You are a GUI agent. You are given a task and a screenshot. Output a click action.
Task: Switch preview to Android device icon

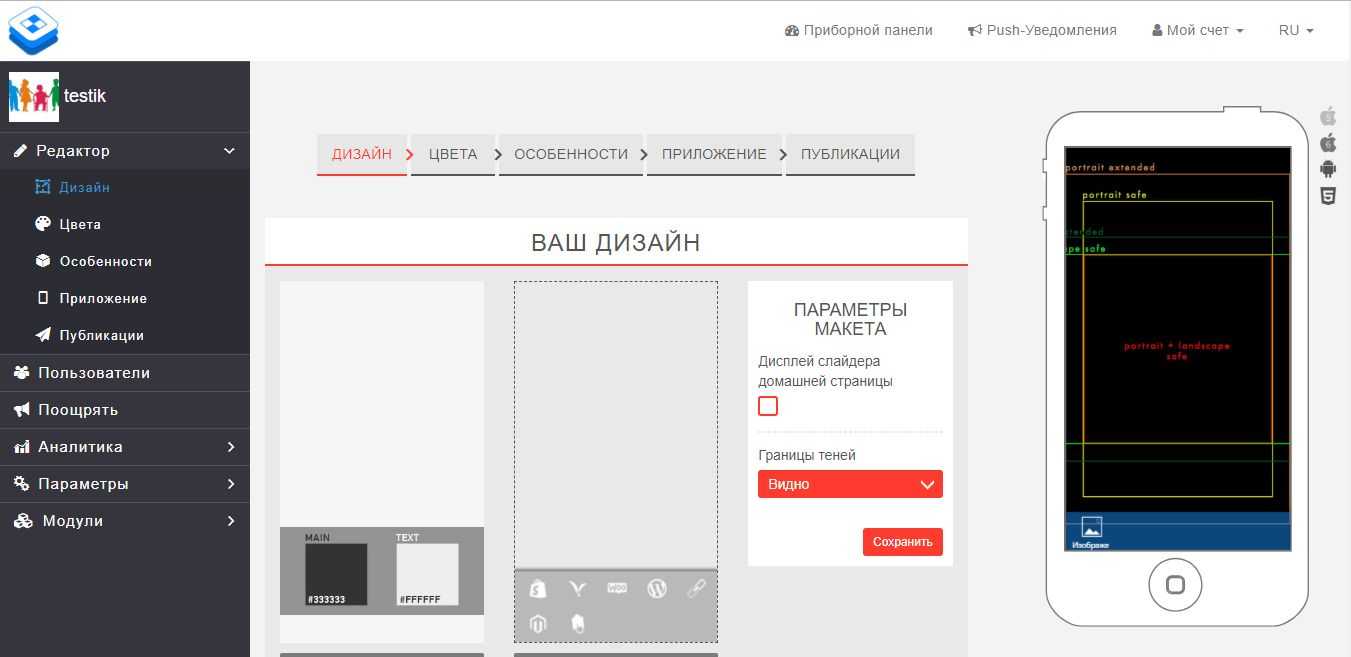1328,169
